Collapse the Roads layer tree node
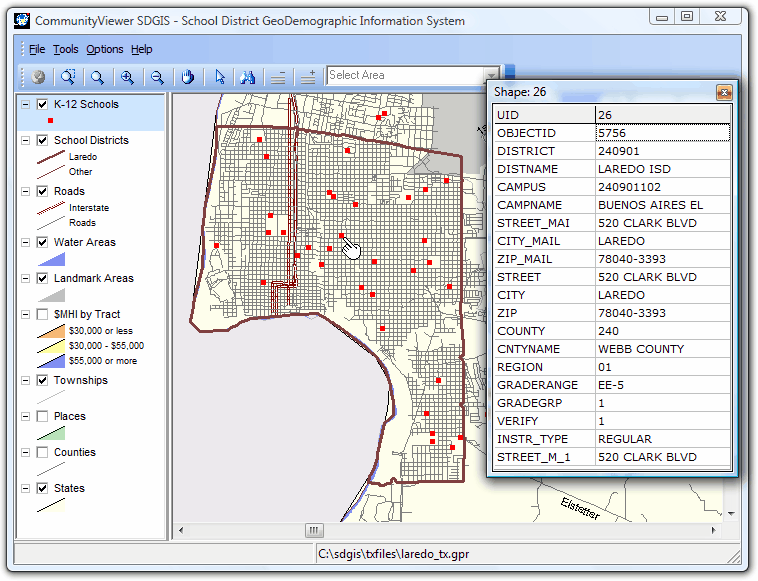 [x=24, y=192]
